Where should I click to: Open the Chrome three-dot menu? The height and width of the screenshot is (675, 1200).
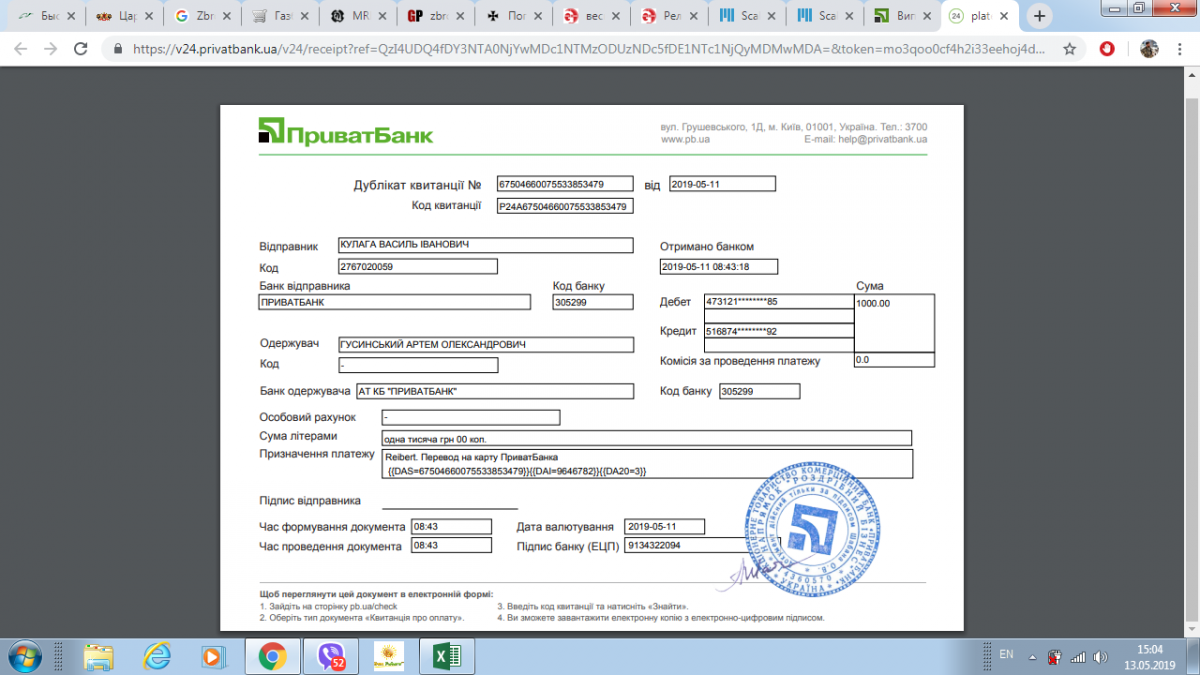point(1180,48)
